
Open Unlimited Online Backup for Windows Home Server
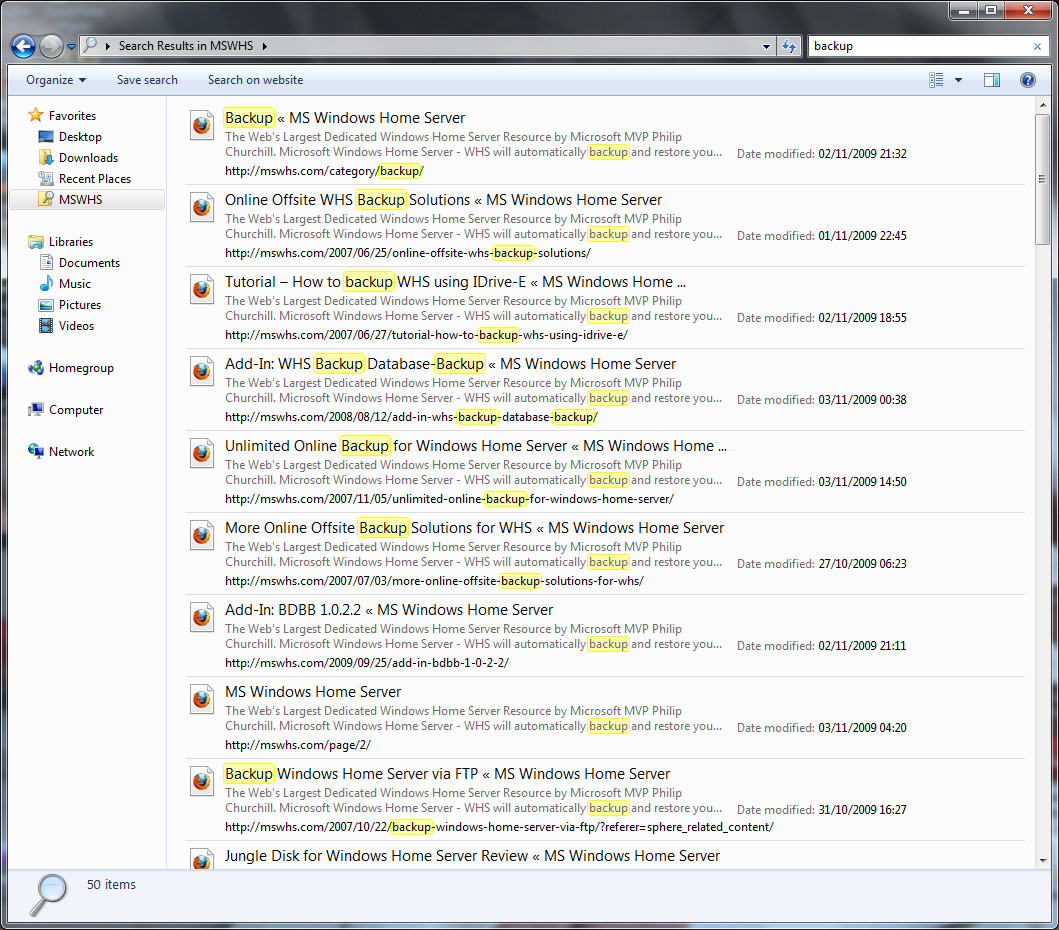[x=475, y=446]
